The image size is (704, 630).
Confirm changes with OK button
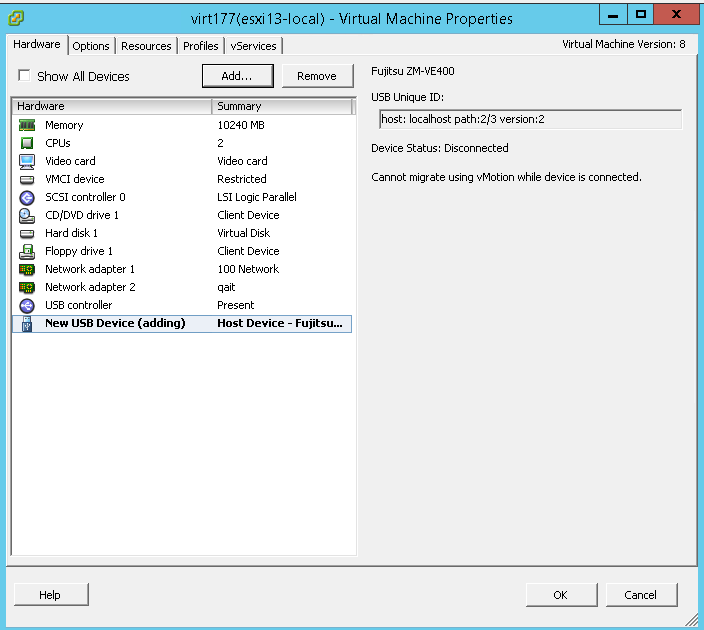pyautogui.click(x=561, y=595)
